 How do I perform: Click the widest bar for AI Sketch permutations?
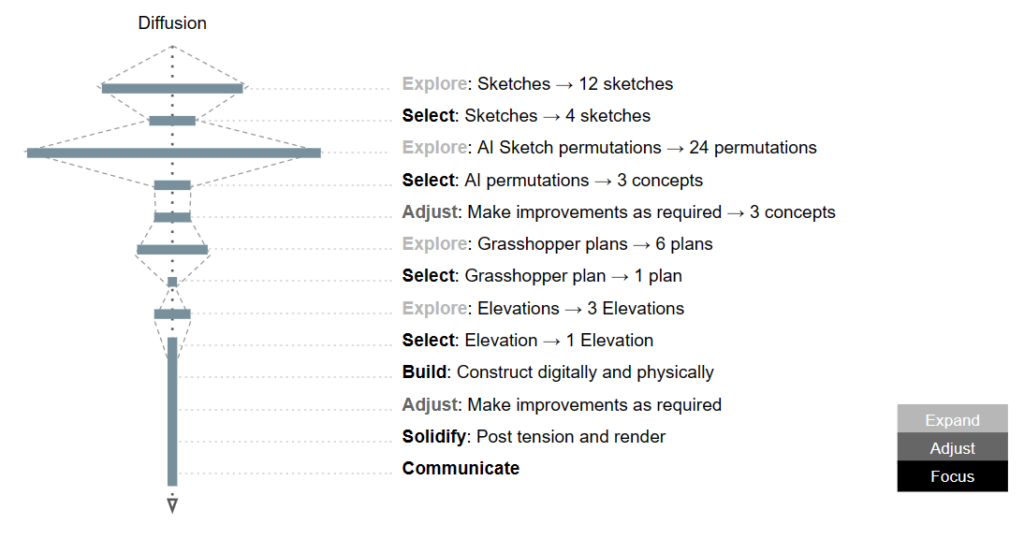pos(174,153)
